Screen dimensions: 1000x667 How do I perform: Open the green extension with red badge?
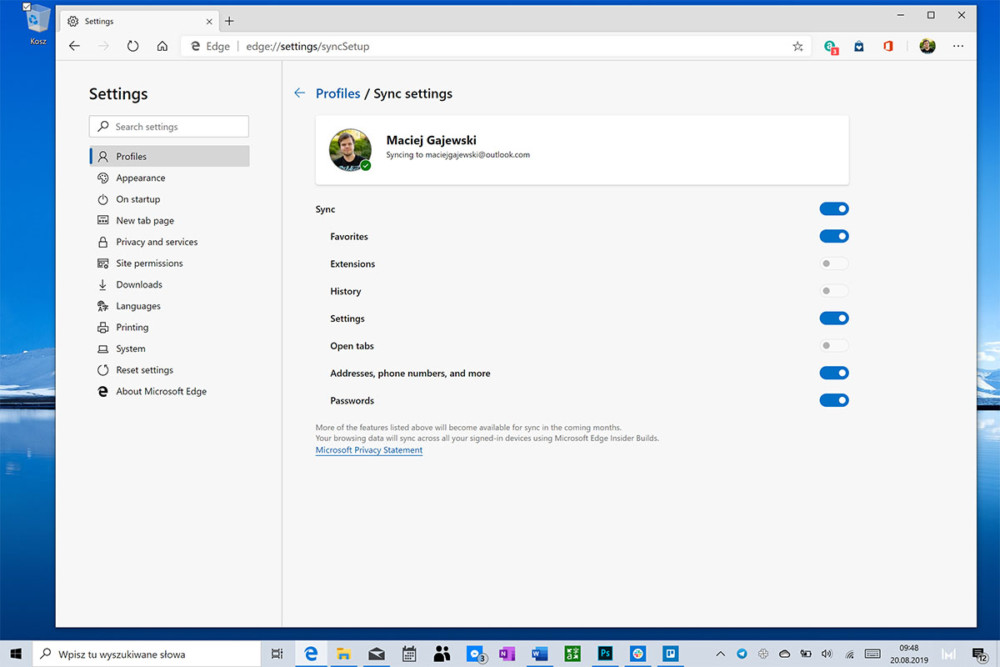(830, 47)
